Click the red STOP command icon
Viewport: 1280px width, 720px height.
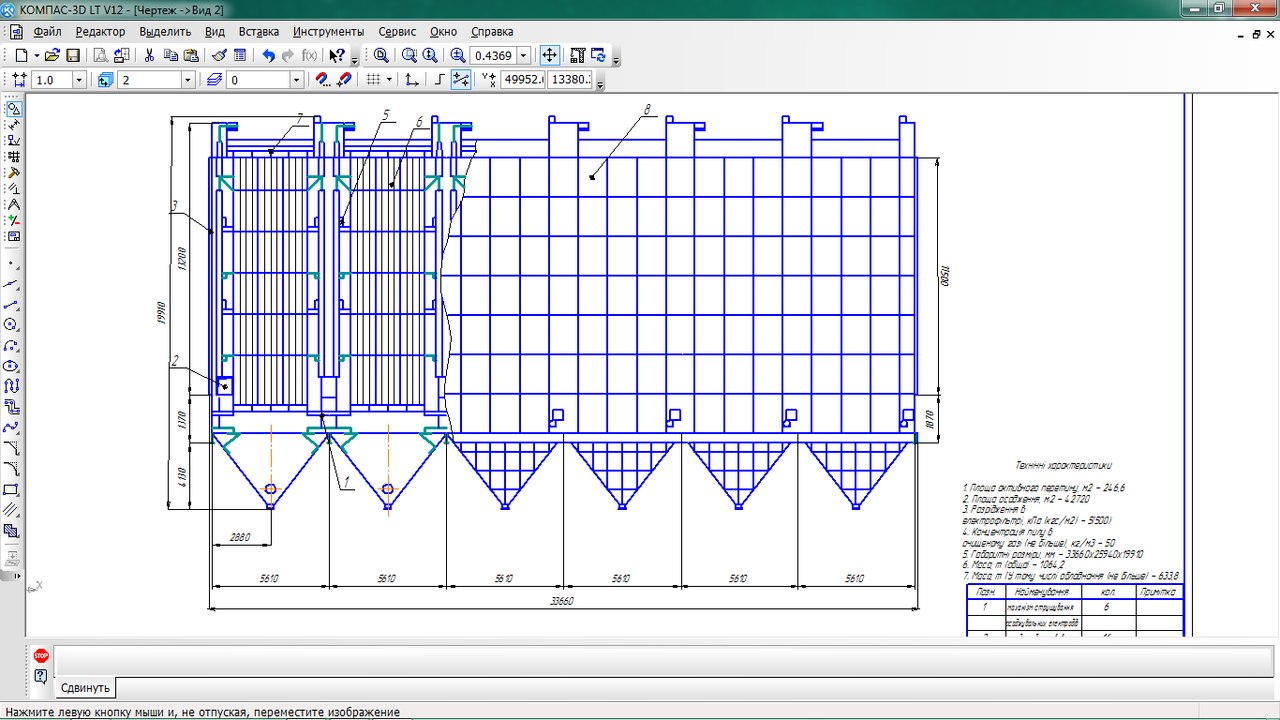coord(41,656)
